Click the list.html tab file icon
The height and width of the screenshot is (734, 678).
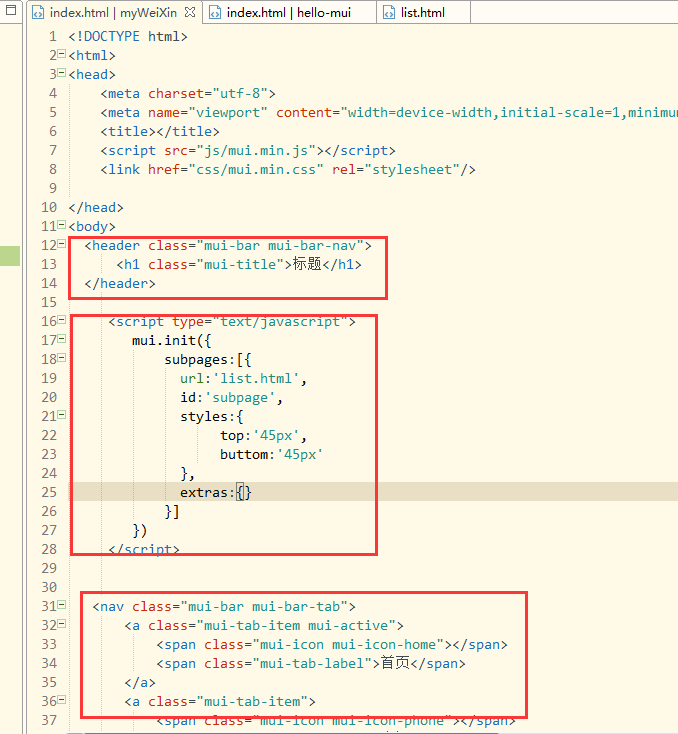pos(390,13)
